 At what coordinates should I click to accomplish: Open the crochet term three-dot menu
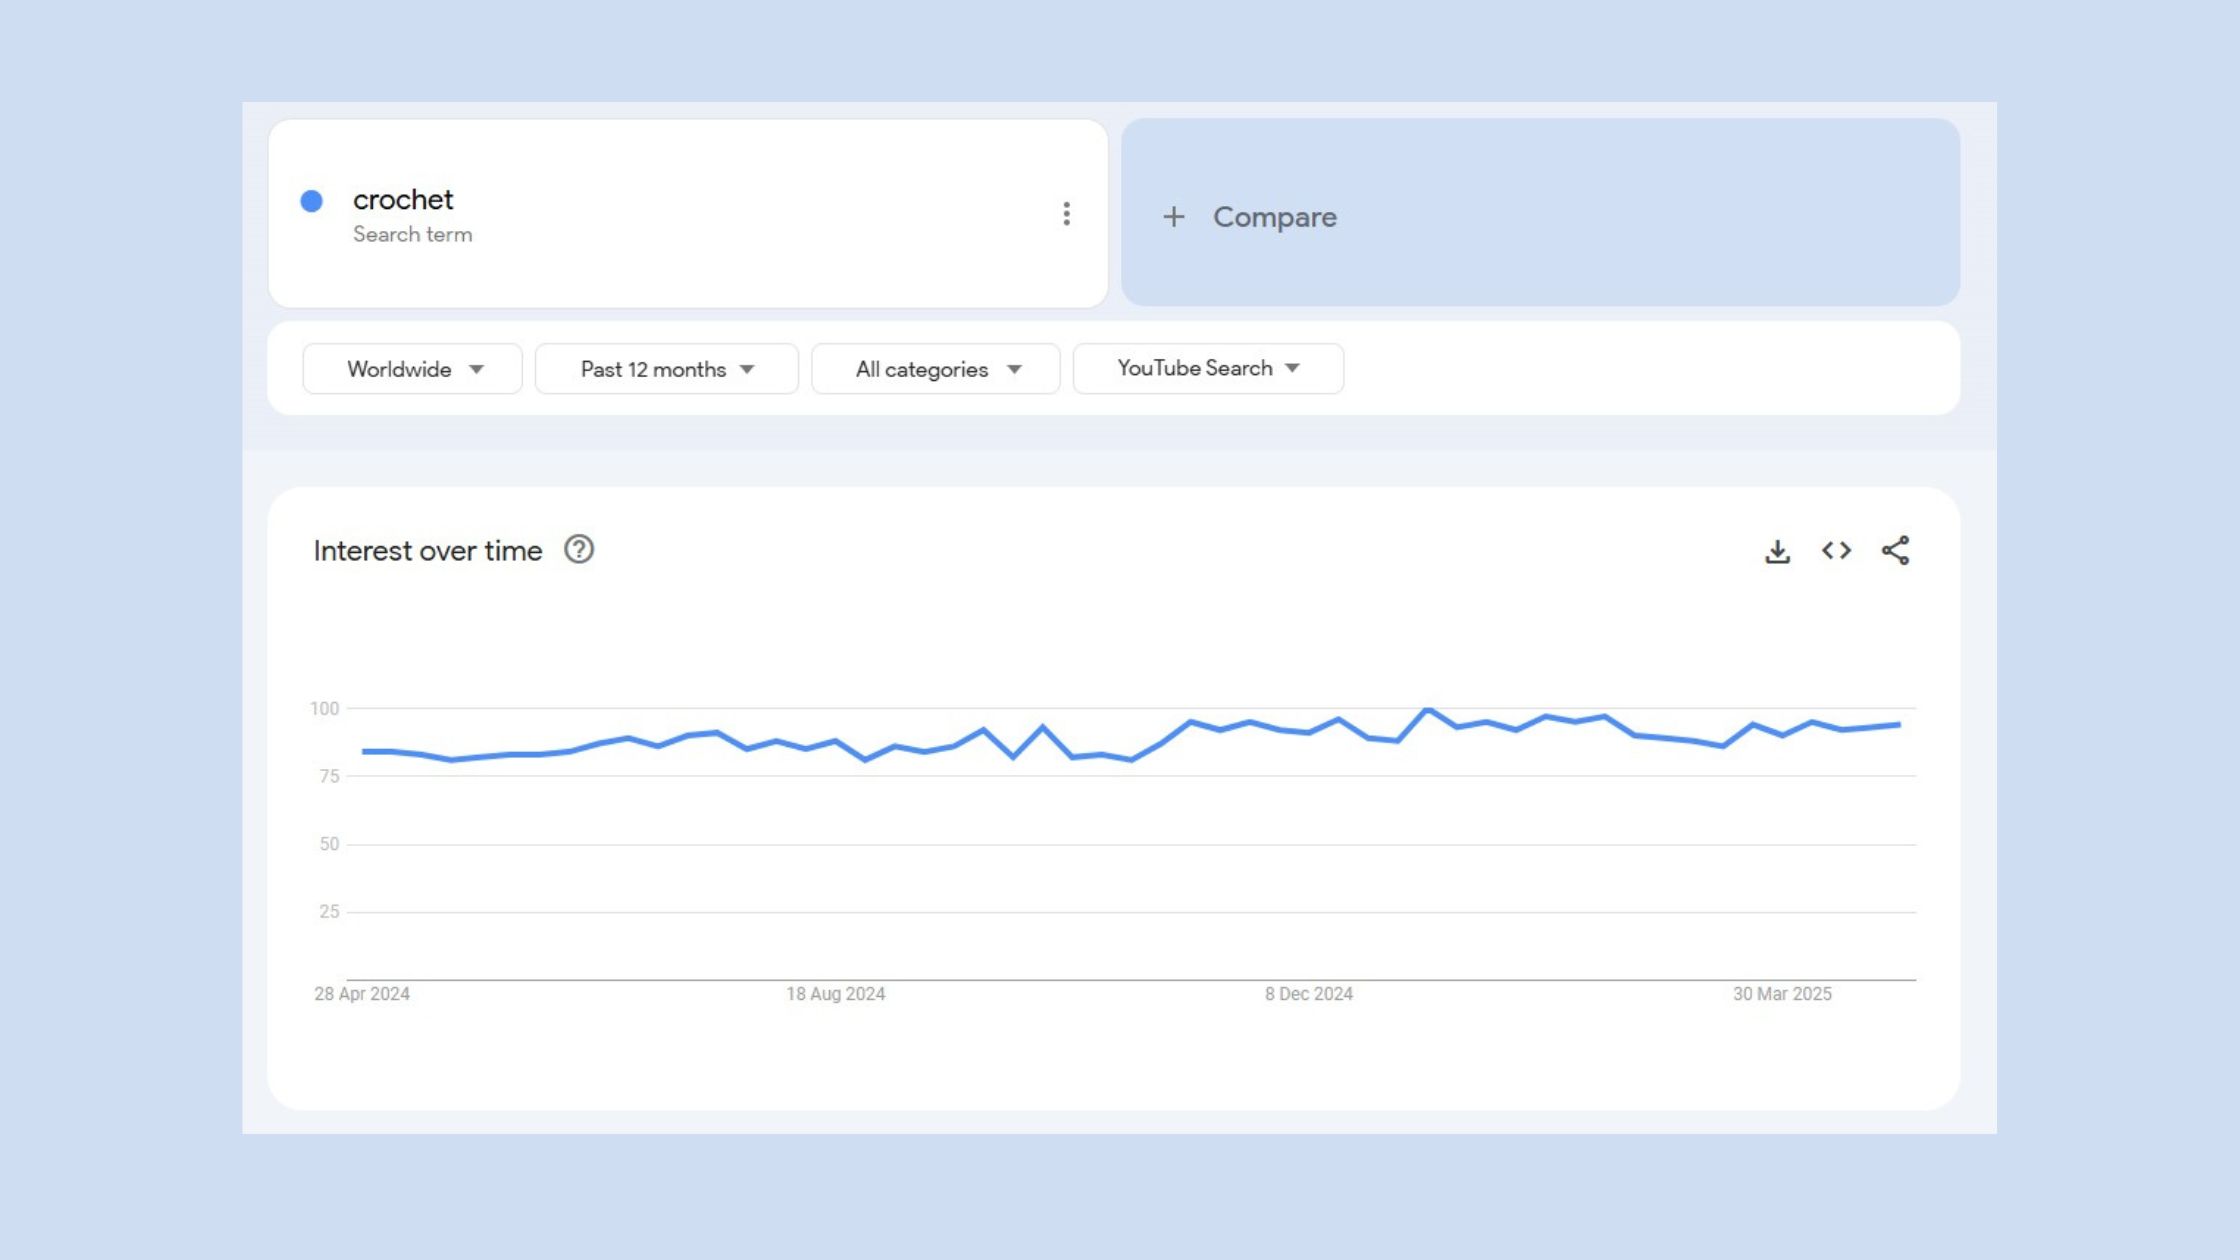click(x=1066, y=214)
